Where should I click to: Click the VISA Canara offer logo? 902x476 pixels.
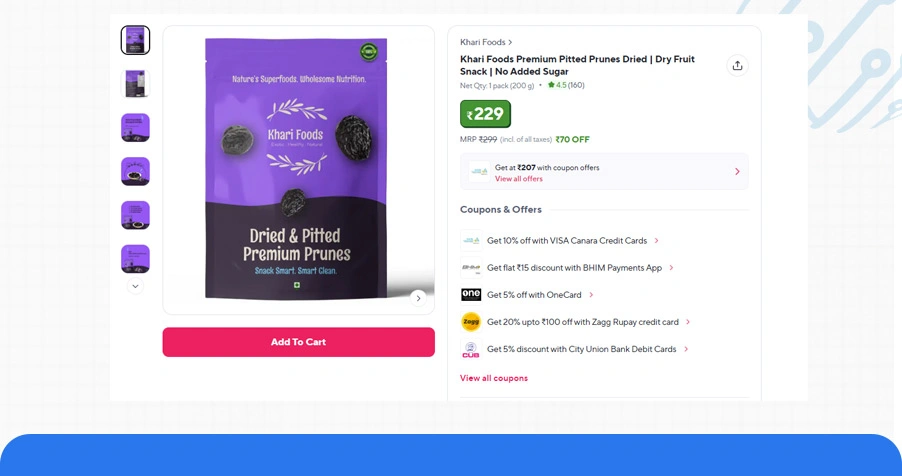(471, 241)
